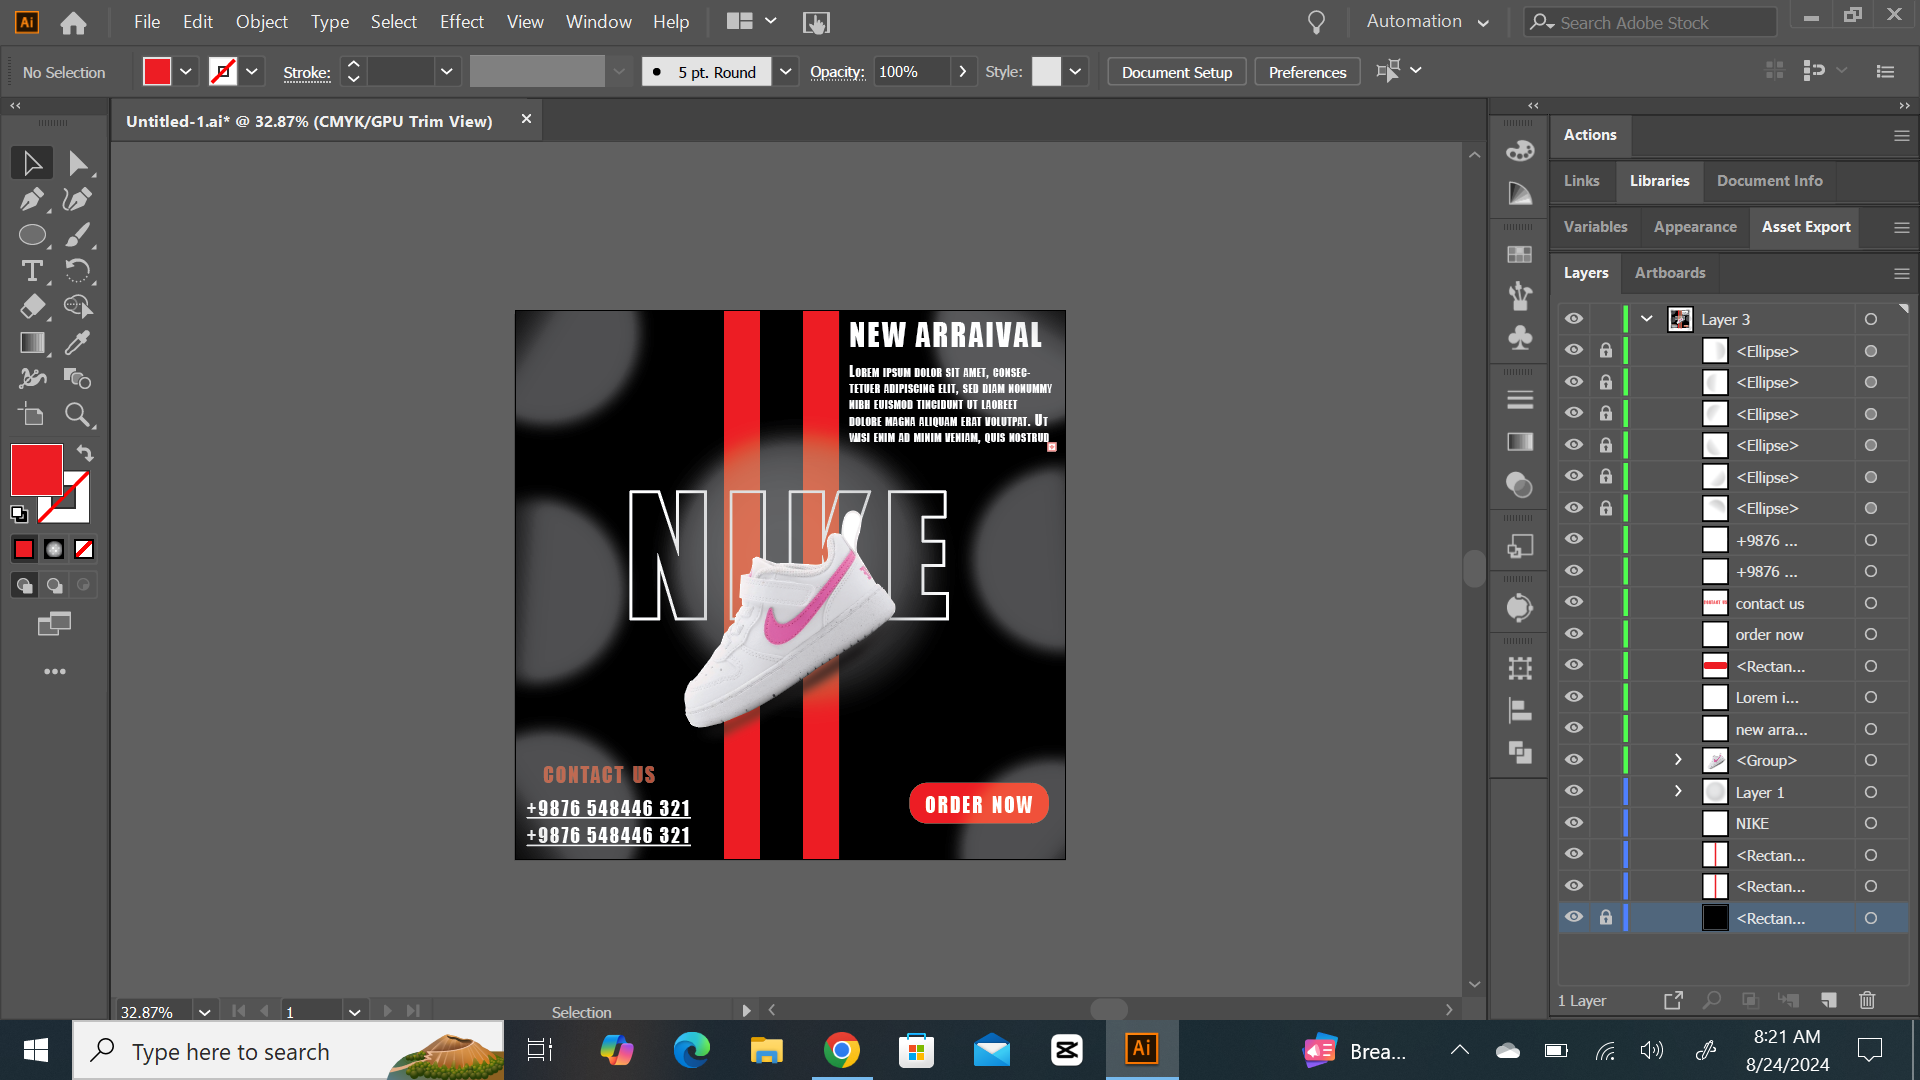Select the Direct Selection tool
Image resolution: width=1920 pixels, height=1080 pixels.
[78, 163]
